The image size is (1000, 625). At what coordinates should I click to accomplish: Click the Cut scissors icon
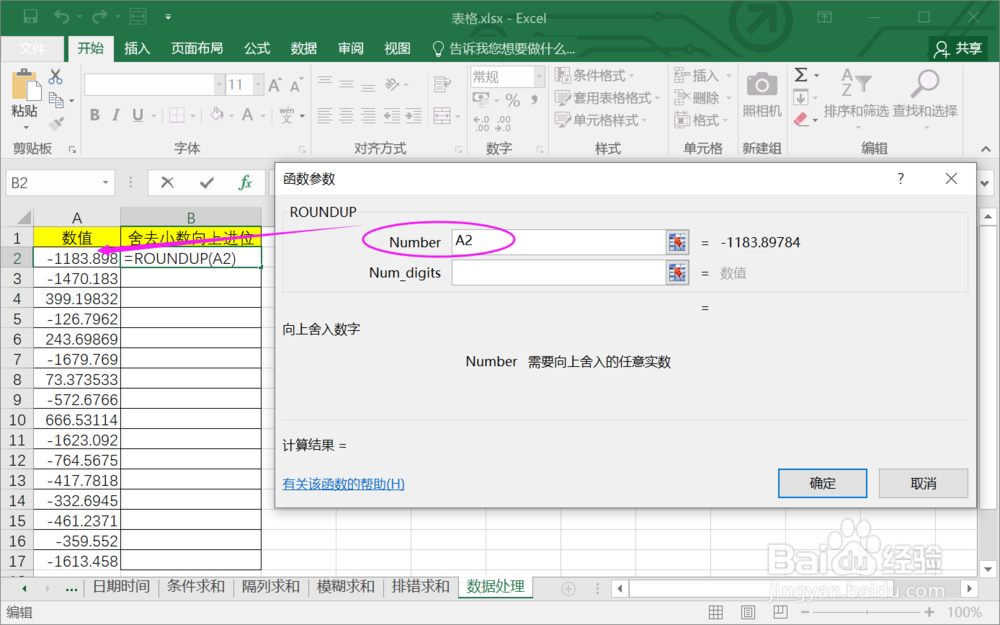(x=55, y=77)
